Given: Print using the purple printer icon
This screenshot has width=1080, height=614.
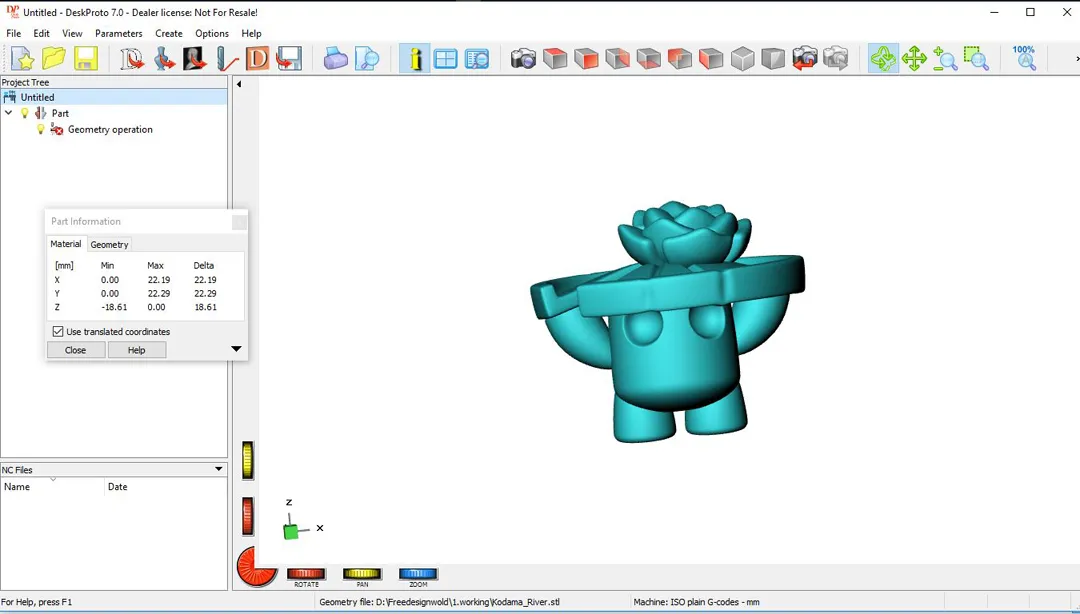Looking at the screenshot, I should click(x=336, y=59).
